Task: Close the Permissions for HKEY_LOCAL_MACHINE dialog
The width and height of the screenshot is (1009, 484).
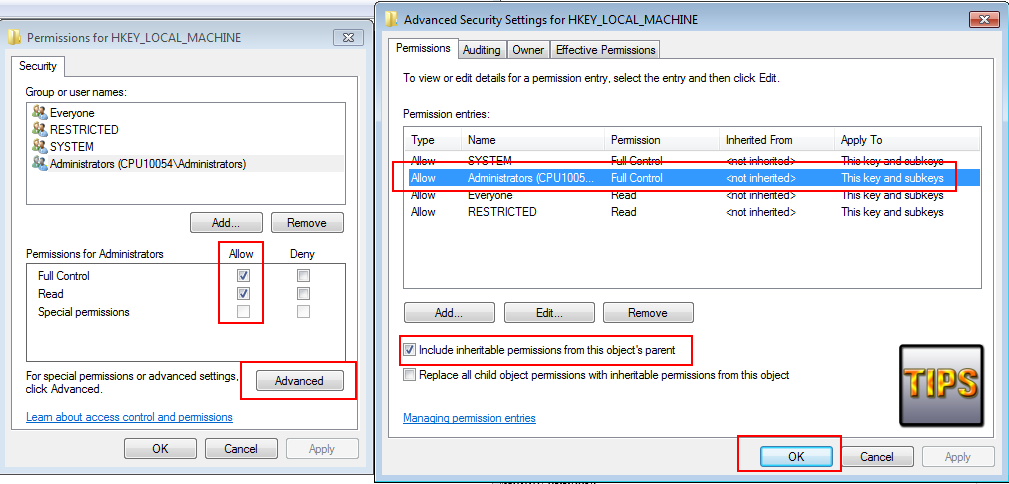Action: [349, 37]
